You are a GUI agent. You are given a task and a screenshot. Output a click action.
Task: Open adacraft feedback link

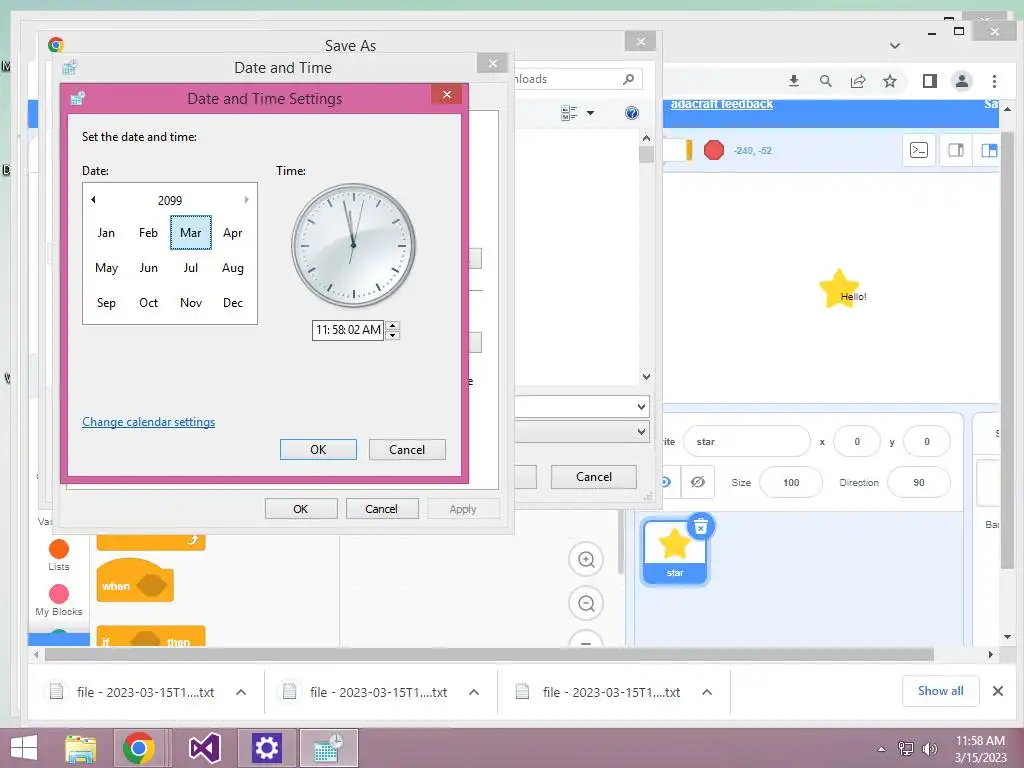tap(722, 104)
